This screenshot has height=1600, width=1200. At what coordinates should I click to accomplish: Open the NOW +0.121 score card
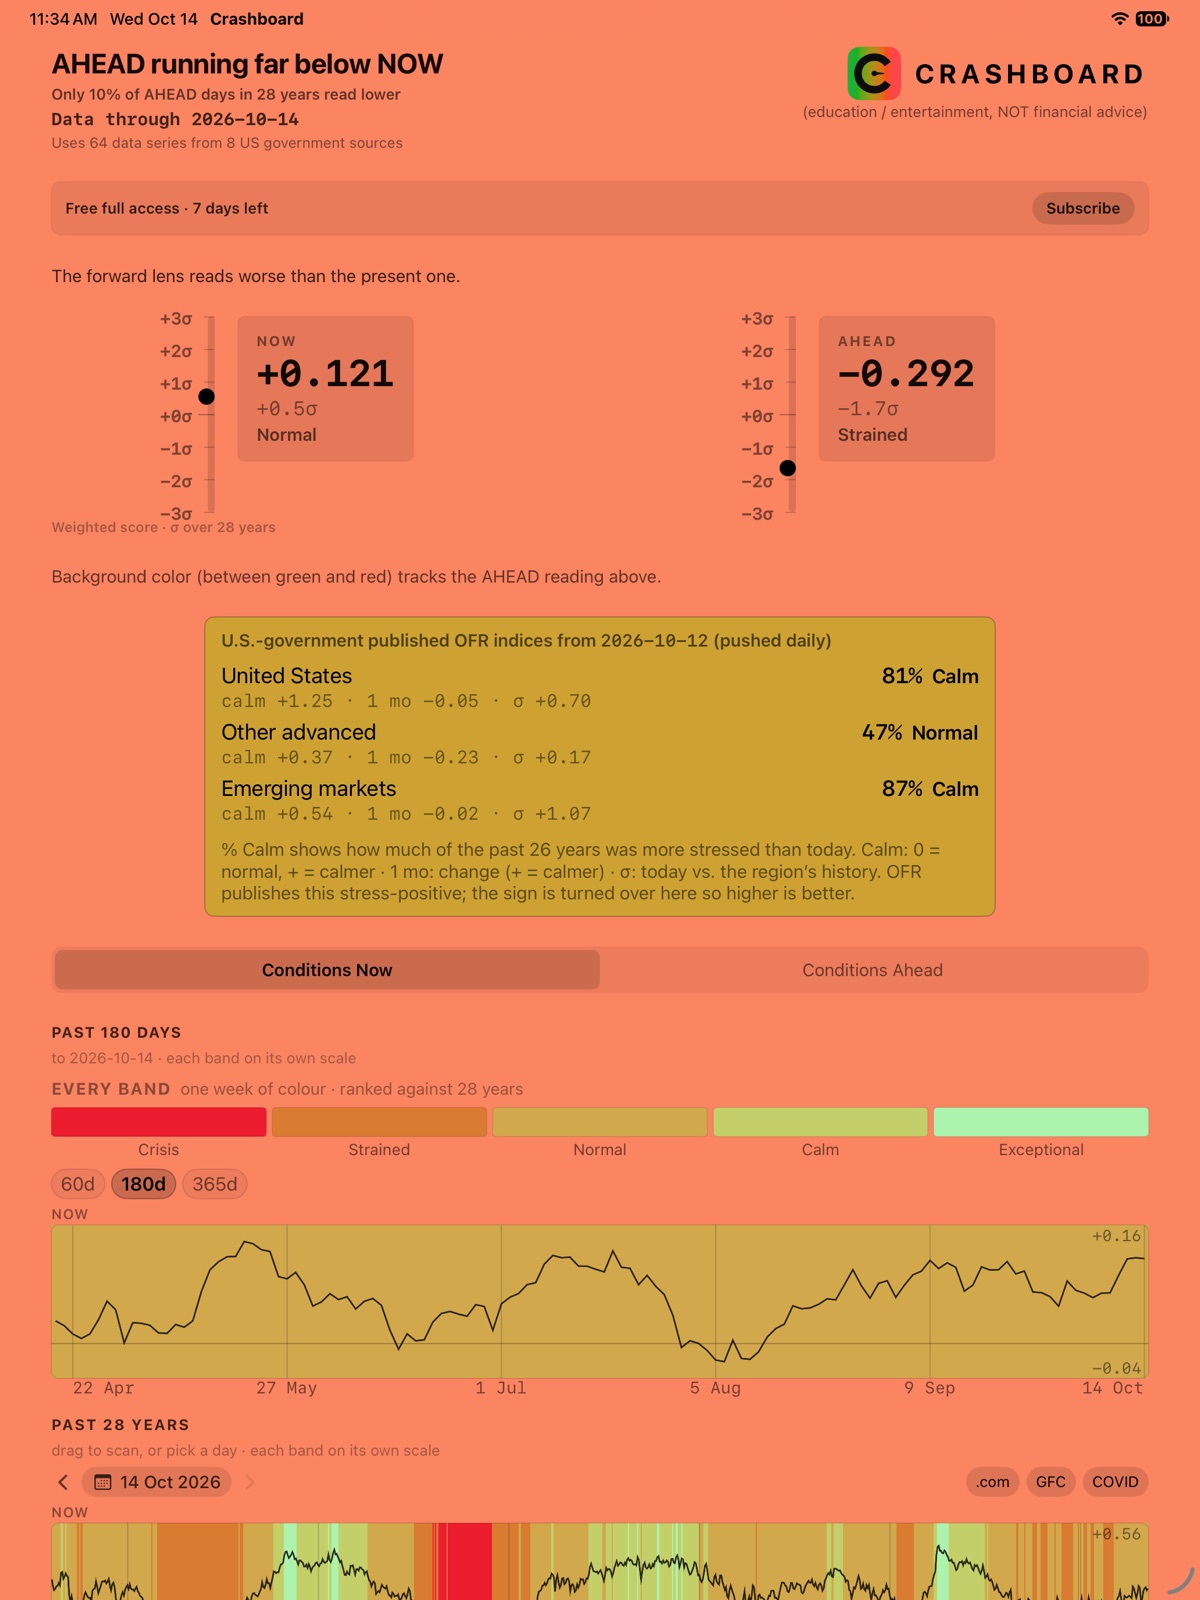coord(325,389)
